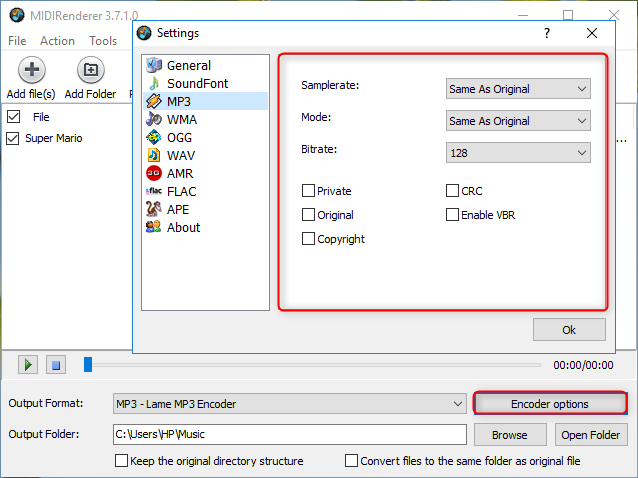Screen dimensions: 638x478
Task: Select the OGG encoder icon
Action: pos(154,137)
